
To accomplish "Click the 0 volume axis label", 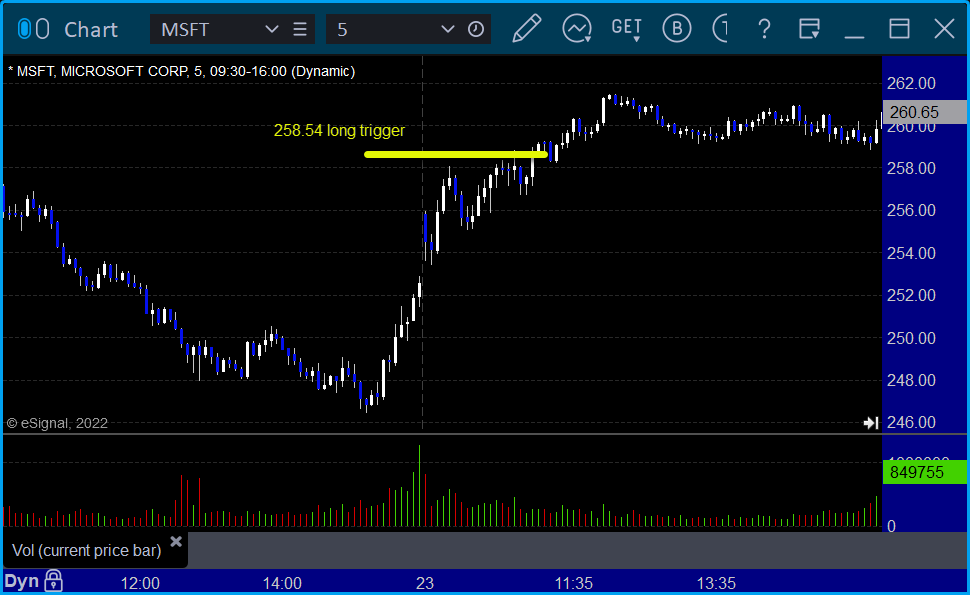I will (891, 526).
